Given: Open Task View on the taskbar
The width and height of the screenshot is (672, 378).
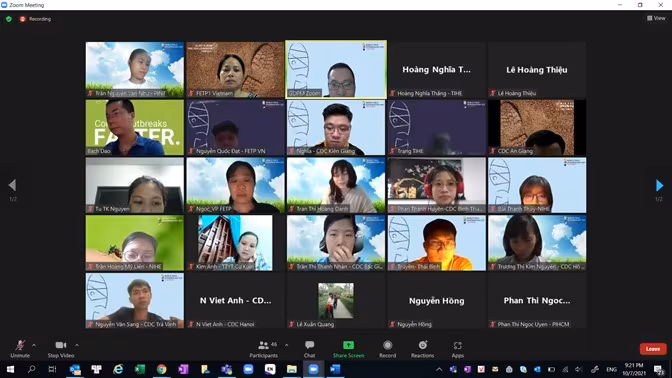Looking at the screenshot, I should pos(52,369).
